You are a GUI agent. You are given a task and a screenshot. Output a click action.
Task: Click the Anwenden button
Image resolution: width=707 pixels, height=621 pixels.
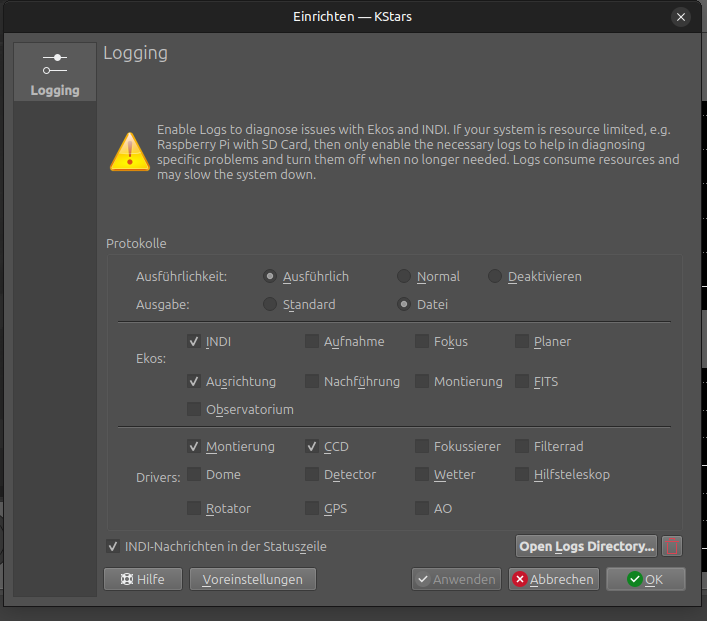456,579
